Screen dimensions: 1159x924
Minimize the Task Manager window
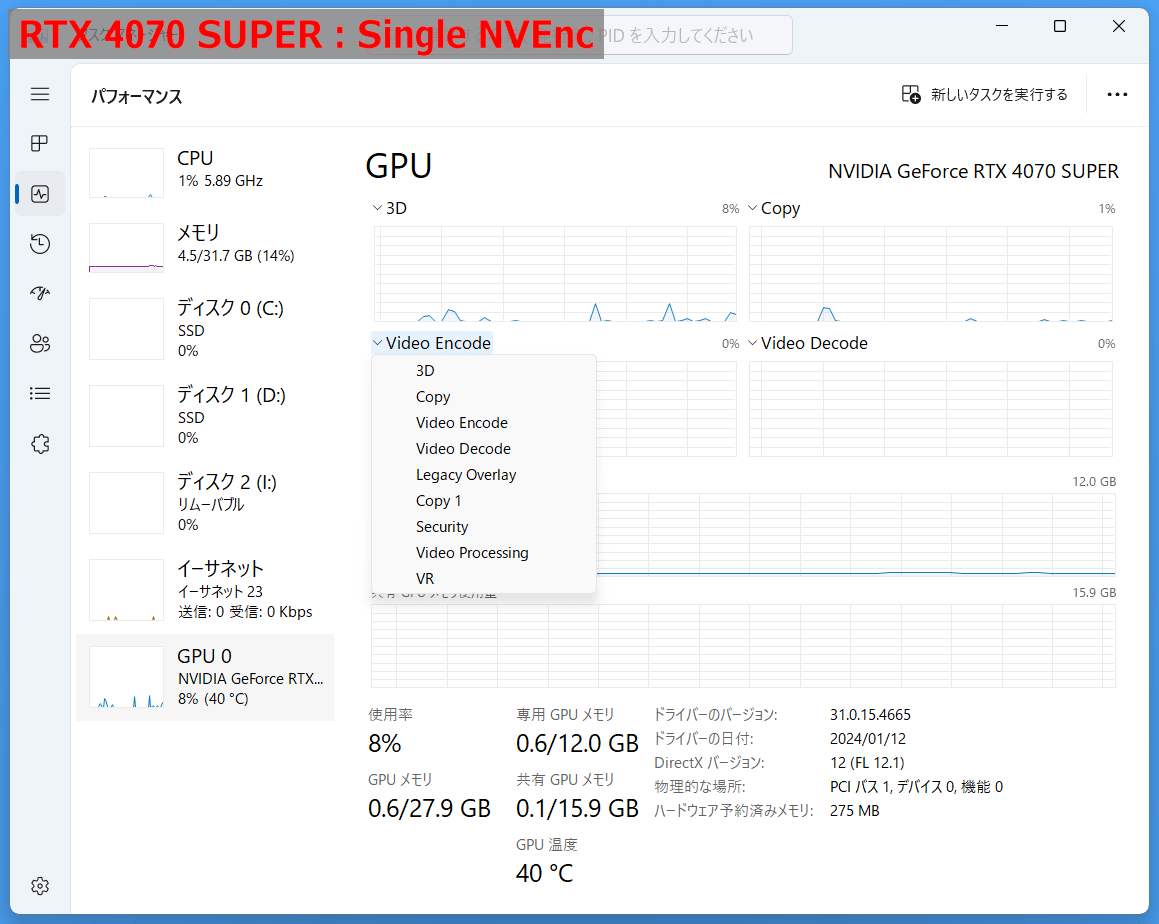[1002, 26]
